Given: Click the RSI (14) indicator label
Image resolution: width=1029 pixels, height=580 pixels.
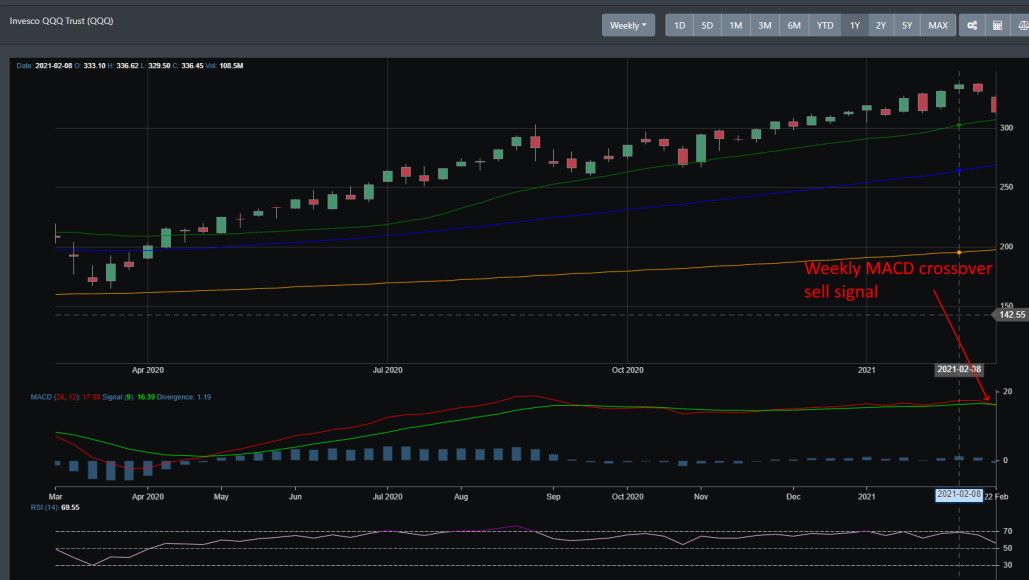Looking at the screenshot, I should [x=55, y=507].
